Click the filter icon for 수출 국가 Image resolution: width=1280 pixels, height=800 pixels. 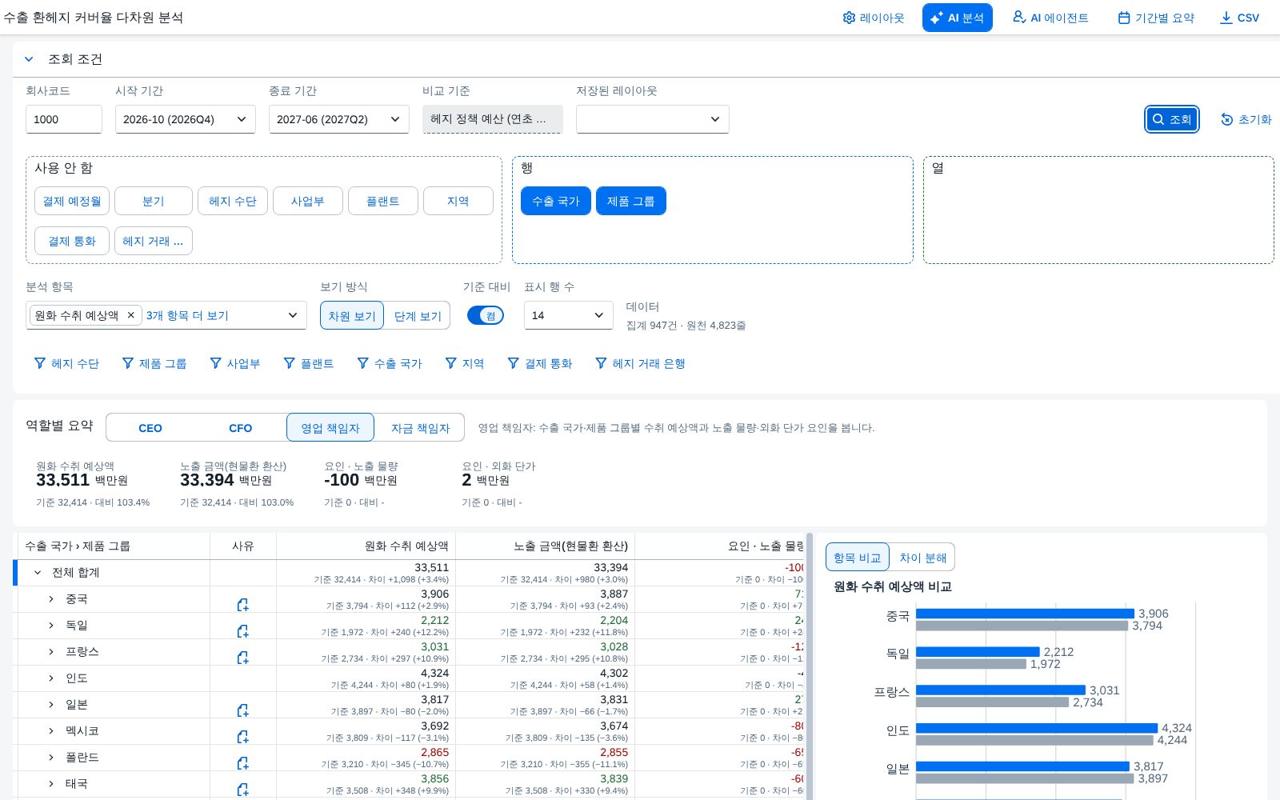tap(363, 364)
